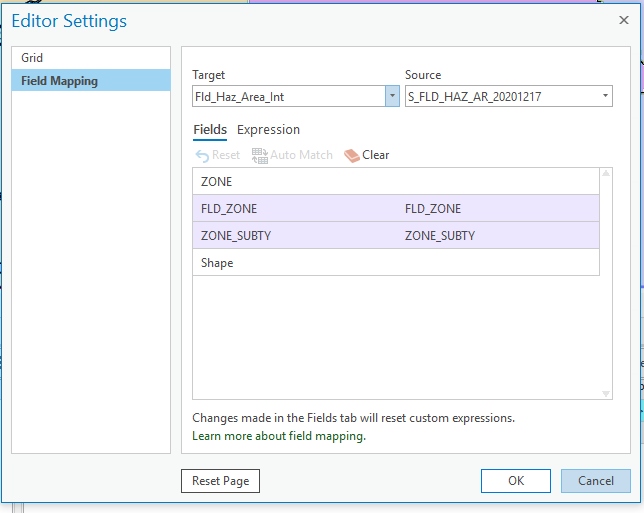Select the Shape field row
644x513 pixels.
(396, 262)
